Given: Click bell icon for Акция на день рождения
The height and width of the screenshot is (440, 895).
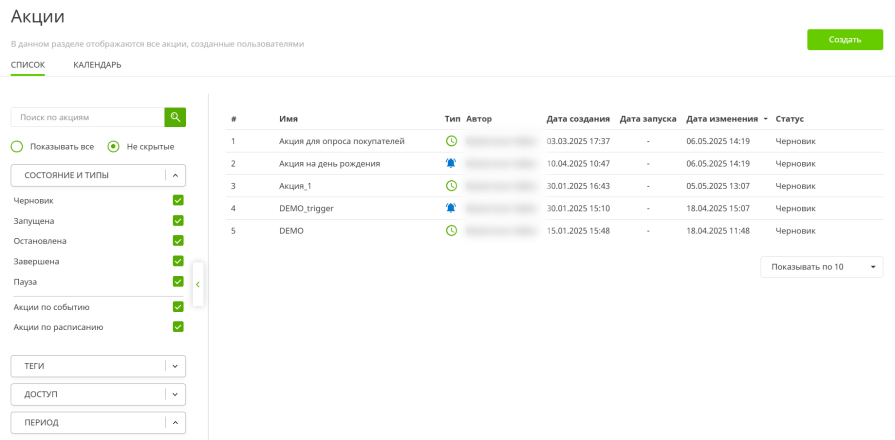Looking at the screenshot, I should tap(451, 163).
